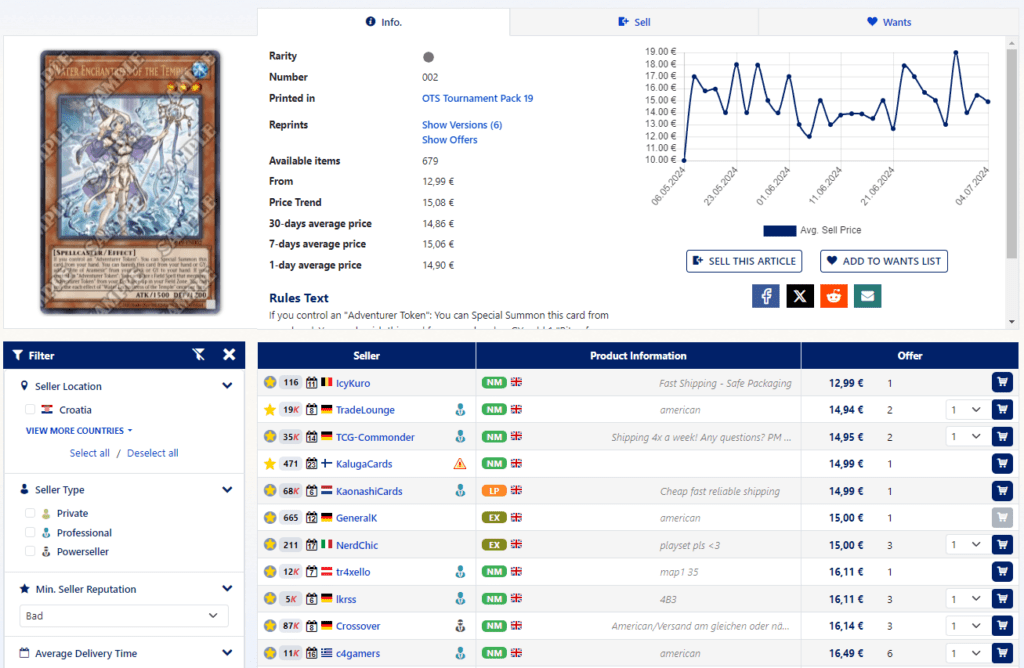
Task: Add Crossover's offer to the cart
Action: 1002,626
